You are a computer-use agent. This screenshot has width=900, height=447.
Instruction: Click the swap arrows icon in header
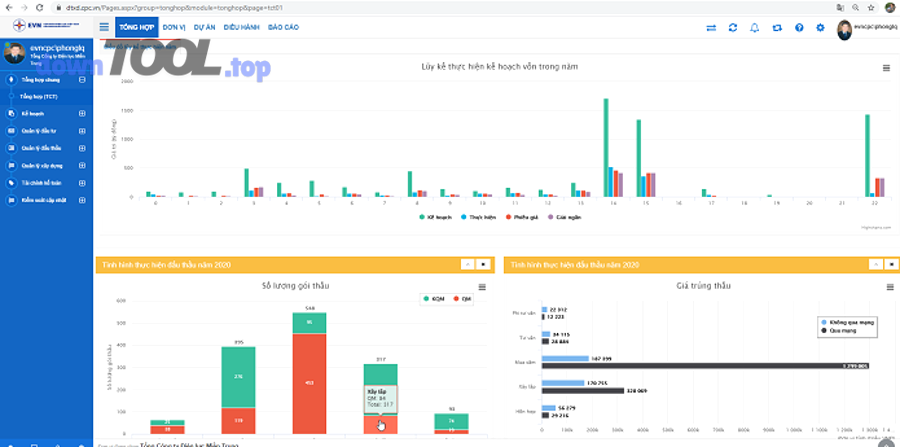[x=711, y=27]
